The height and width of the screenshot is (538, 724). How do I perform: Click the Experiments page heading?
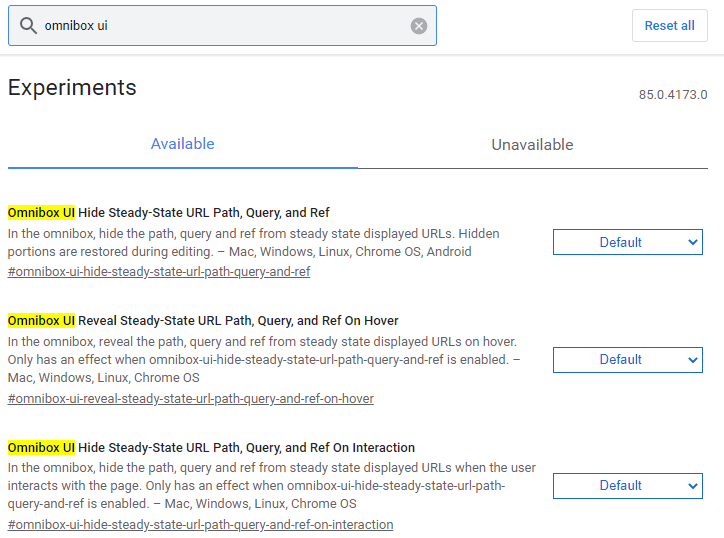(72, 87)
